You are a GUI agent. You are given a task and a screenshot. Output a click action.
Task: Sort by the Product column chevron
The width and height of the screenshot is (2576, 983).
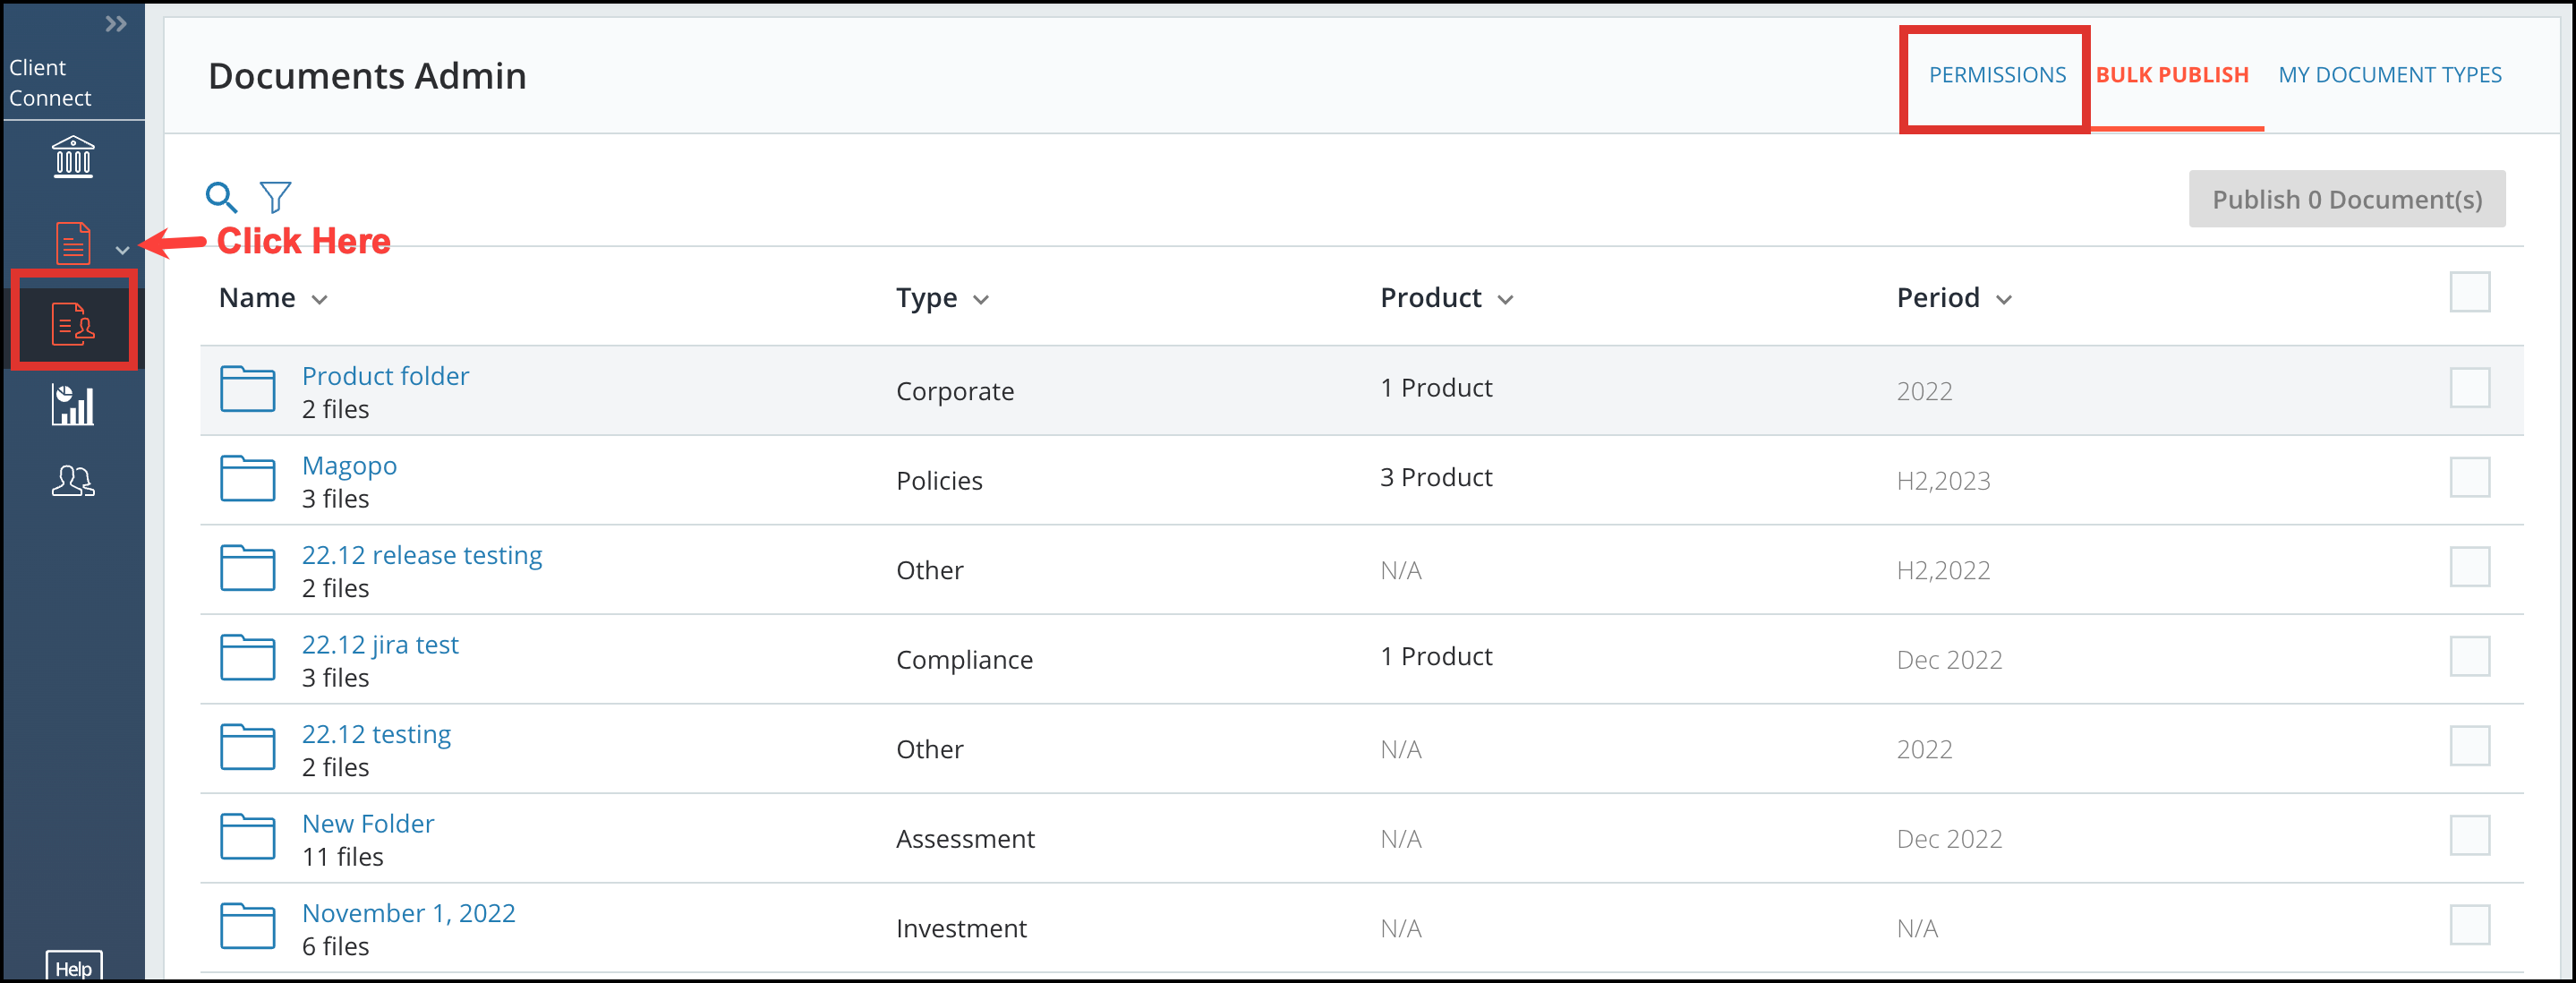click(x=1506, y=300)
